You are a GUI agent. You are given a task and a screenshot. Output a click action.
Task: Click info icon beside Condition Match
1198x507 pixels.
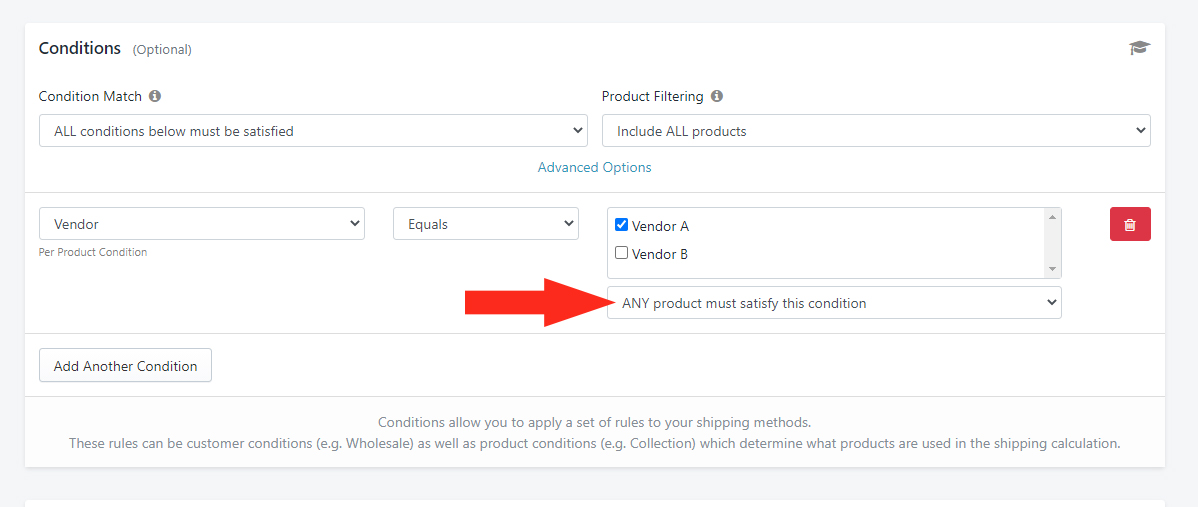point(155,96)
